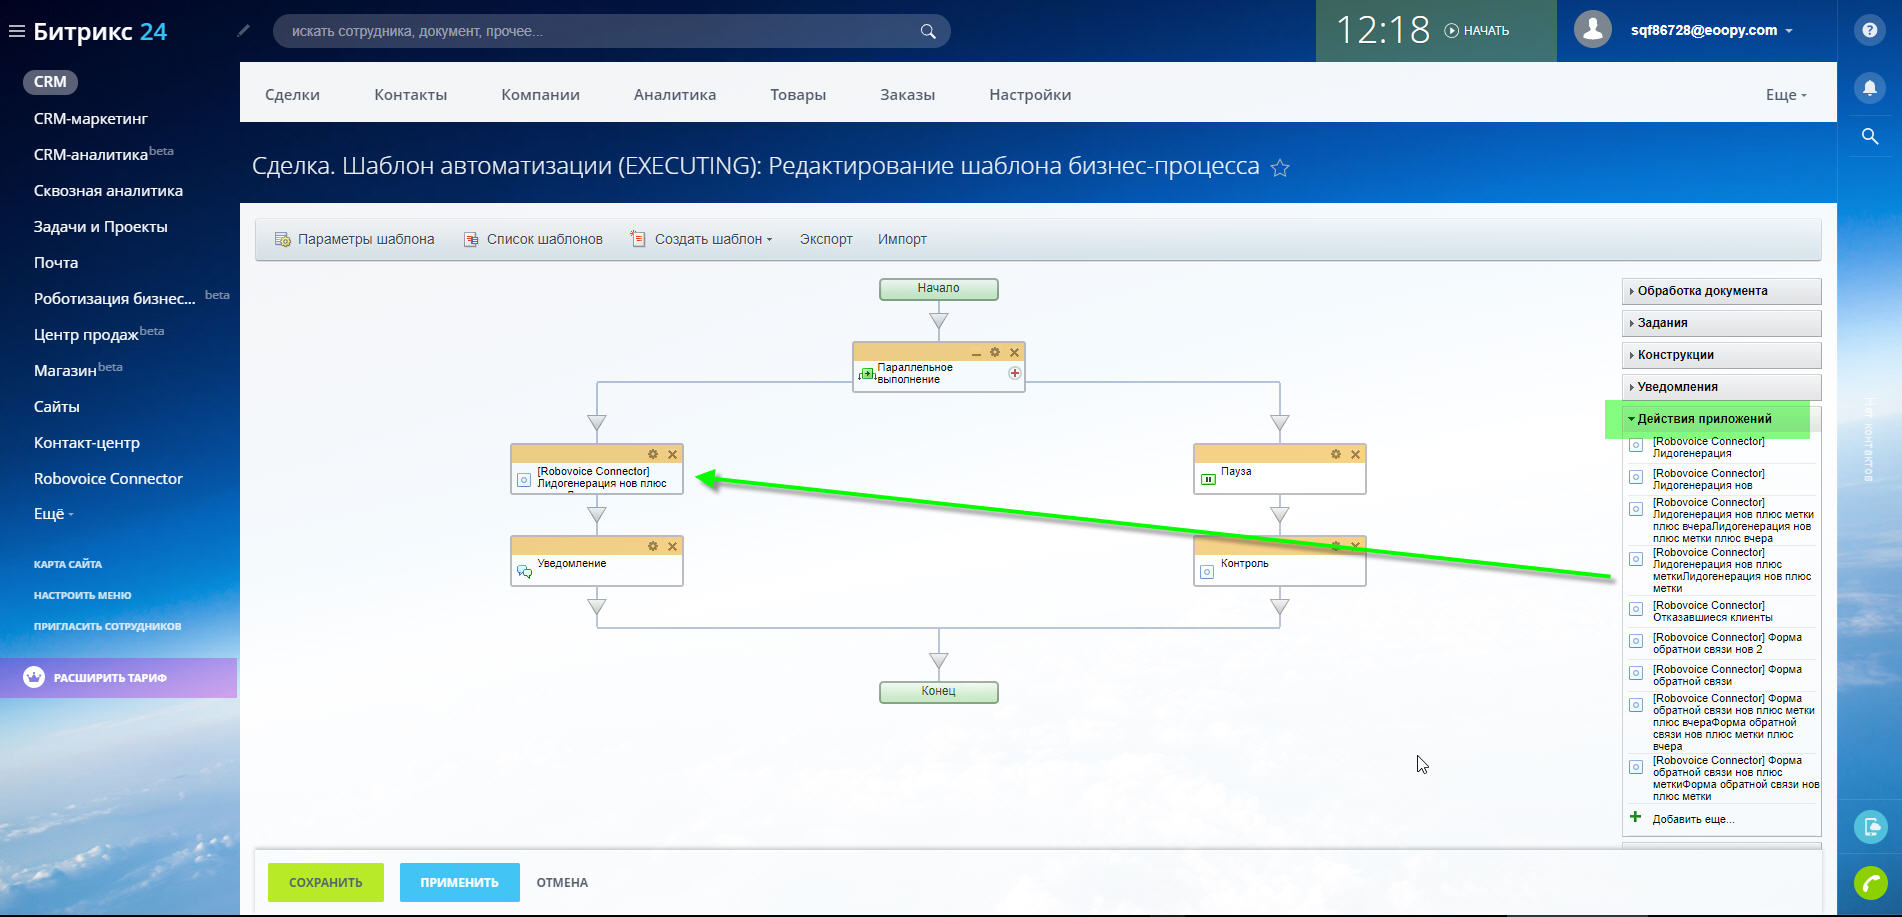Click the favorite star next to page title
The width and height of the screenshot is (1902, 917).
tap(1279, 168)
